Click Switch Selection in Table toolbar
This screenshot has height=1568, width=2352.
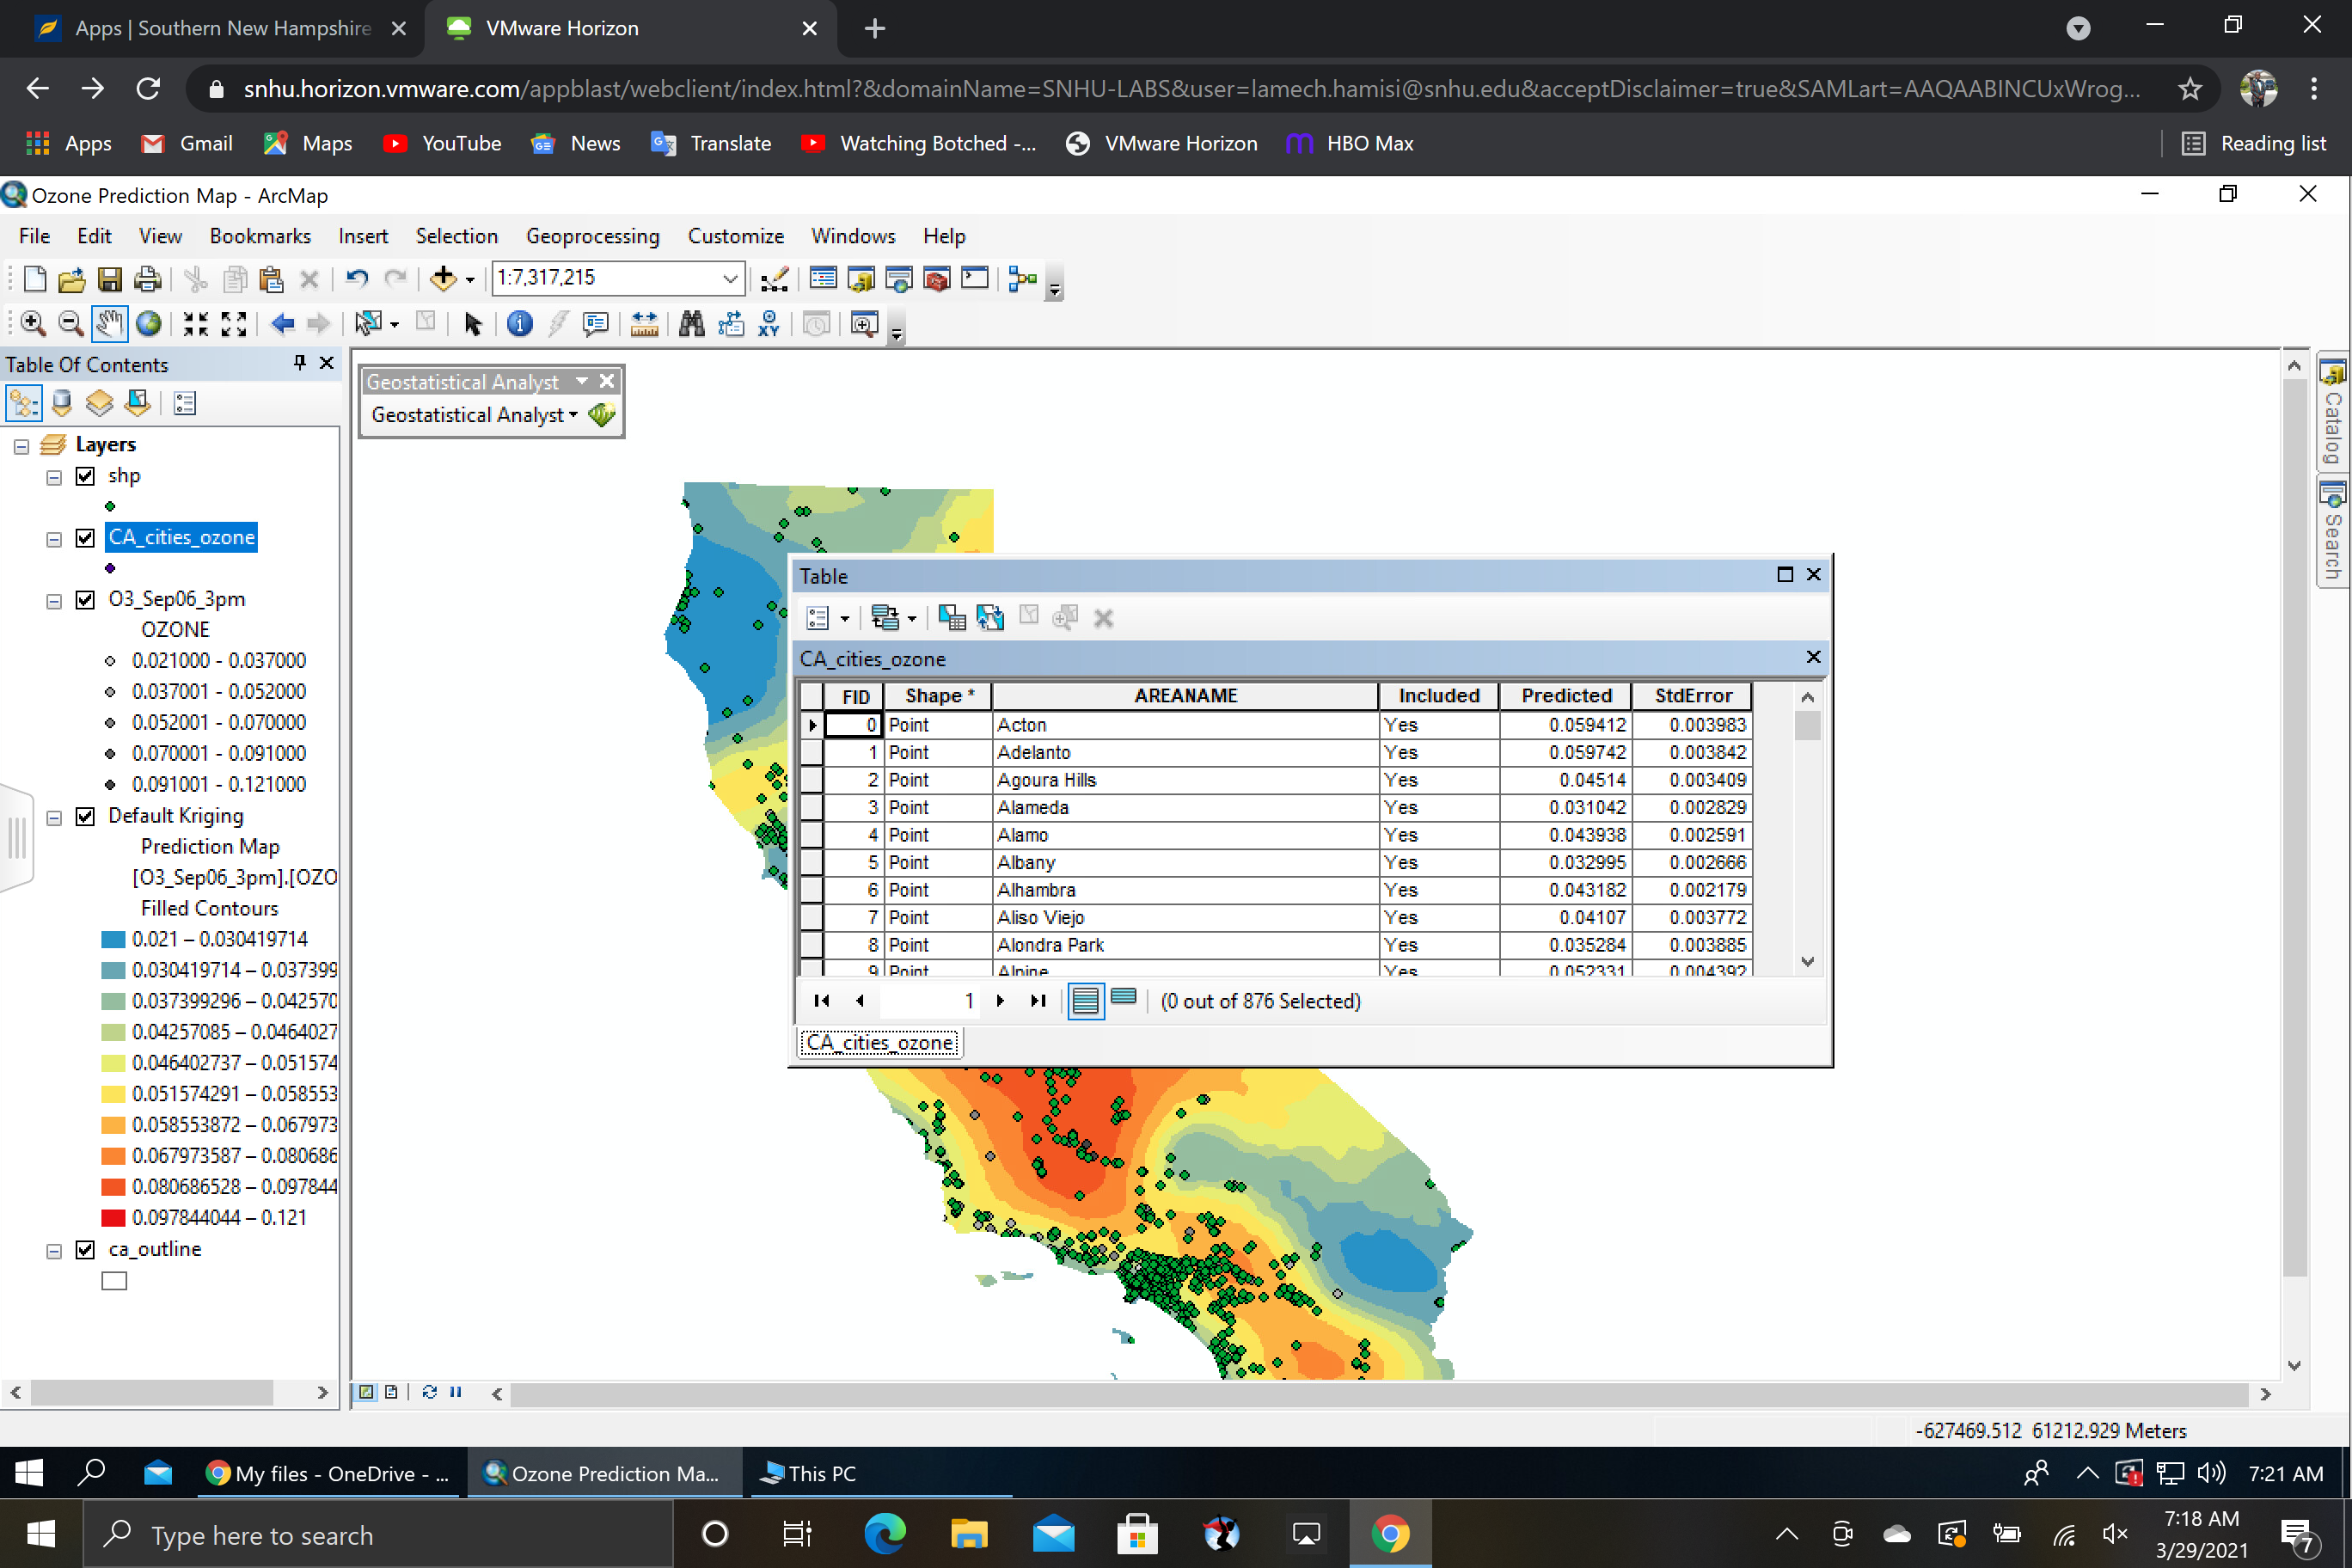[x=990, y=618]
